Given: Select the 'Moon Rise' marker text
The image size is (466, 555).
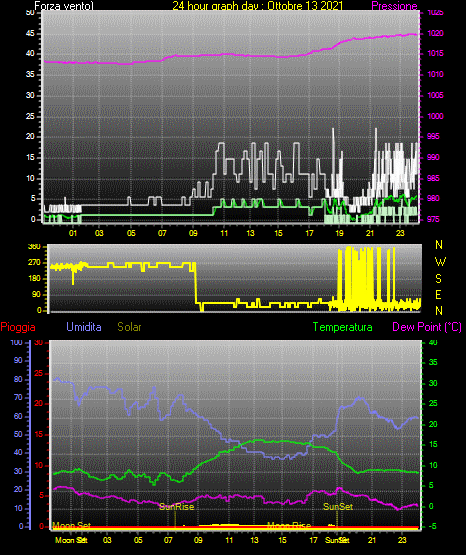Looking at the screenshot, I should point(289,525).
